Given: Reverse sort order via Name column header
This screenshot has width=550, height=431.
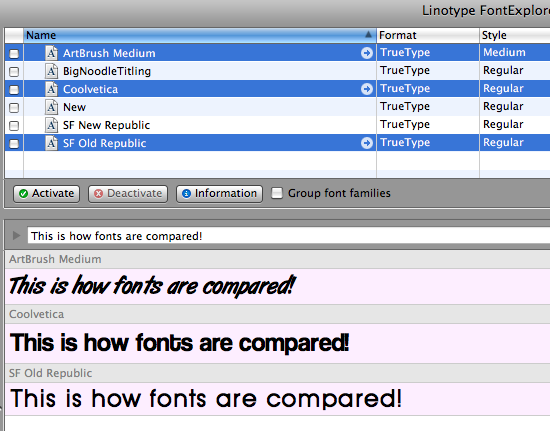Looking at the screenshot, I should [x=200, y=35].
